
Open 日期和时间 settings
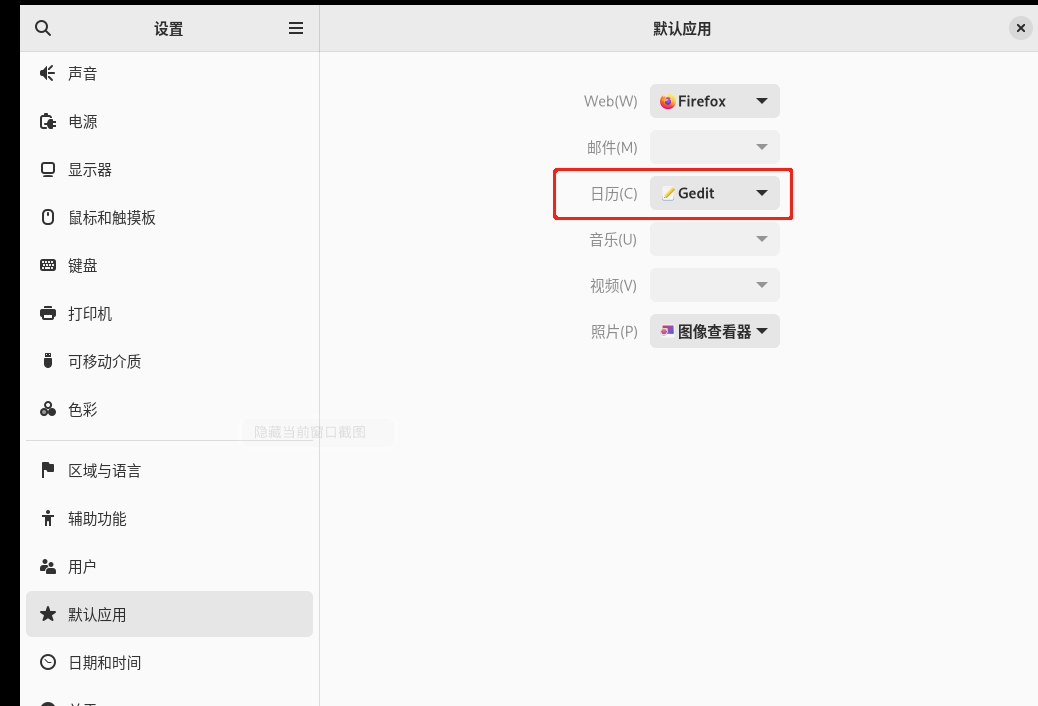tap(104, 662)
